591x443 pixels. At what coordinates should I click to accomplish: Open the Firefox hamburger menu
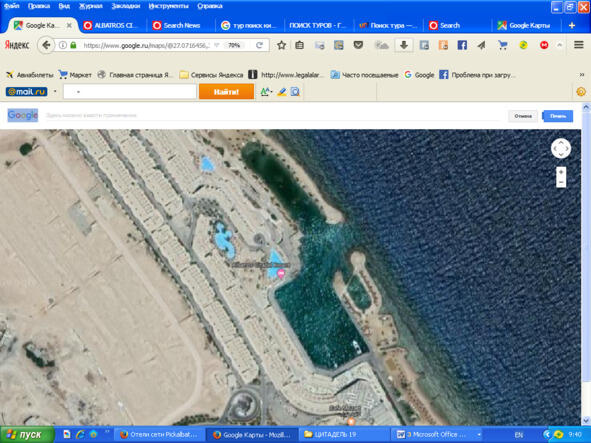tap(579, 45)
